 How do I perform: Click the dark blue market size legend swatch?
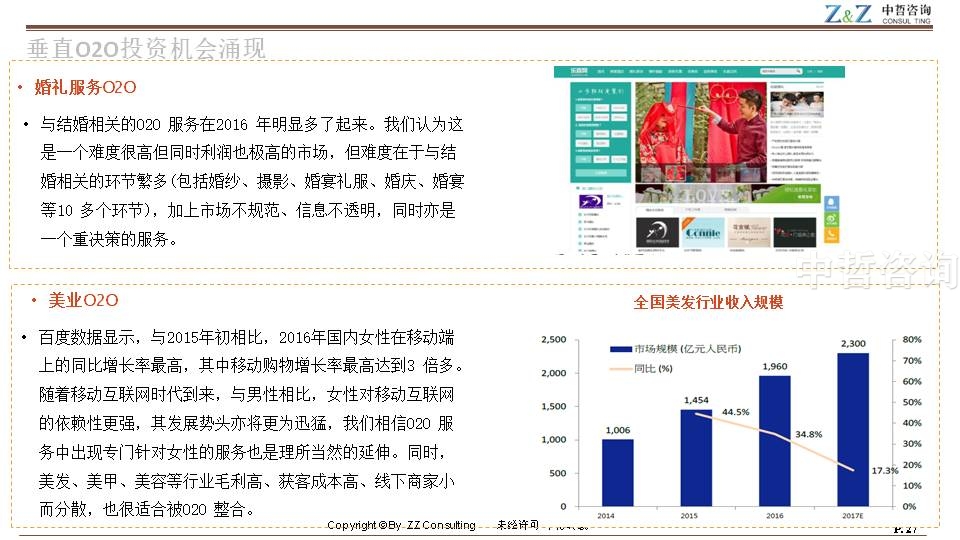pyautogui.click(x=621, y=349)
